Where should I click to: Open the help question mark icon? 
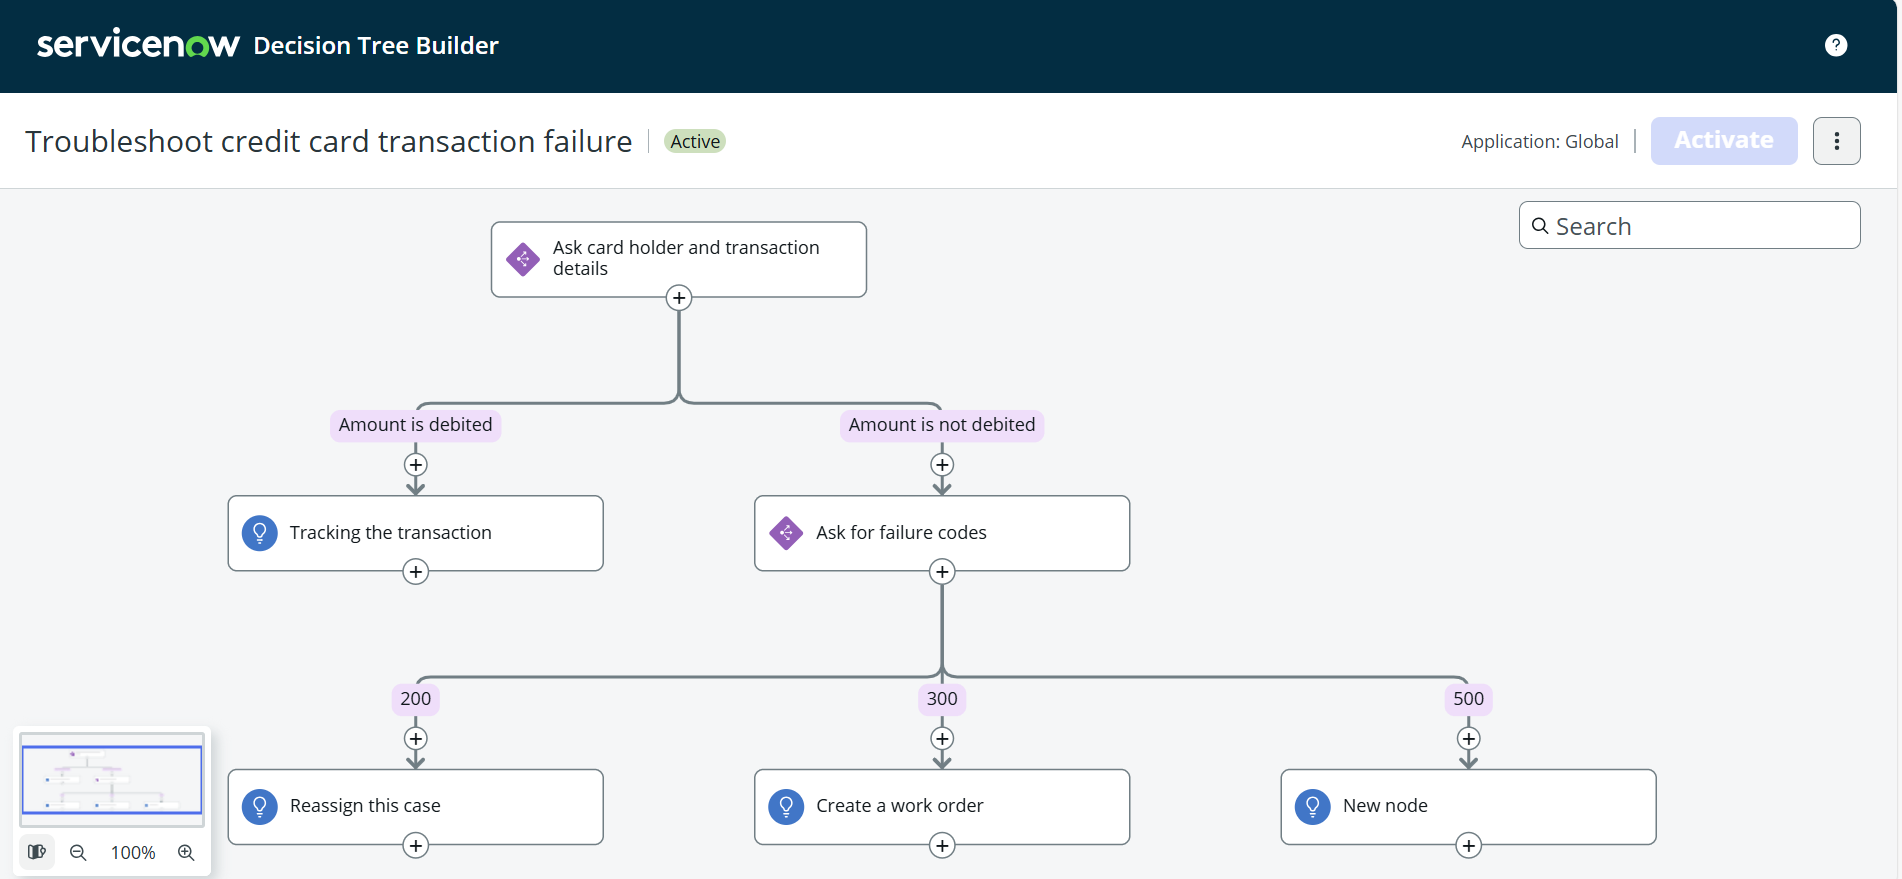(x=1835, y=45)
